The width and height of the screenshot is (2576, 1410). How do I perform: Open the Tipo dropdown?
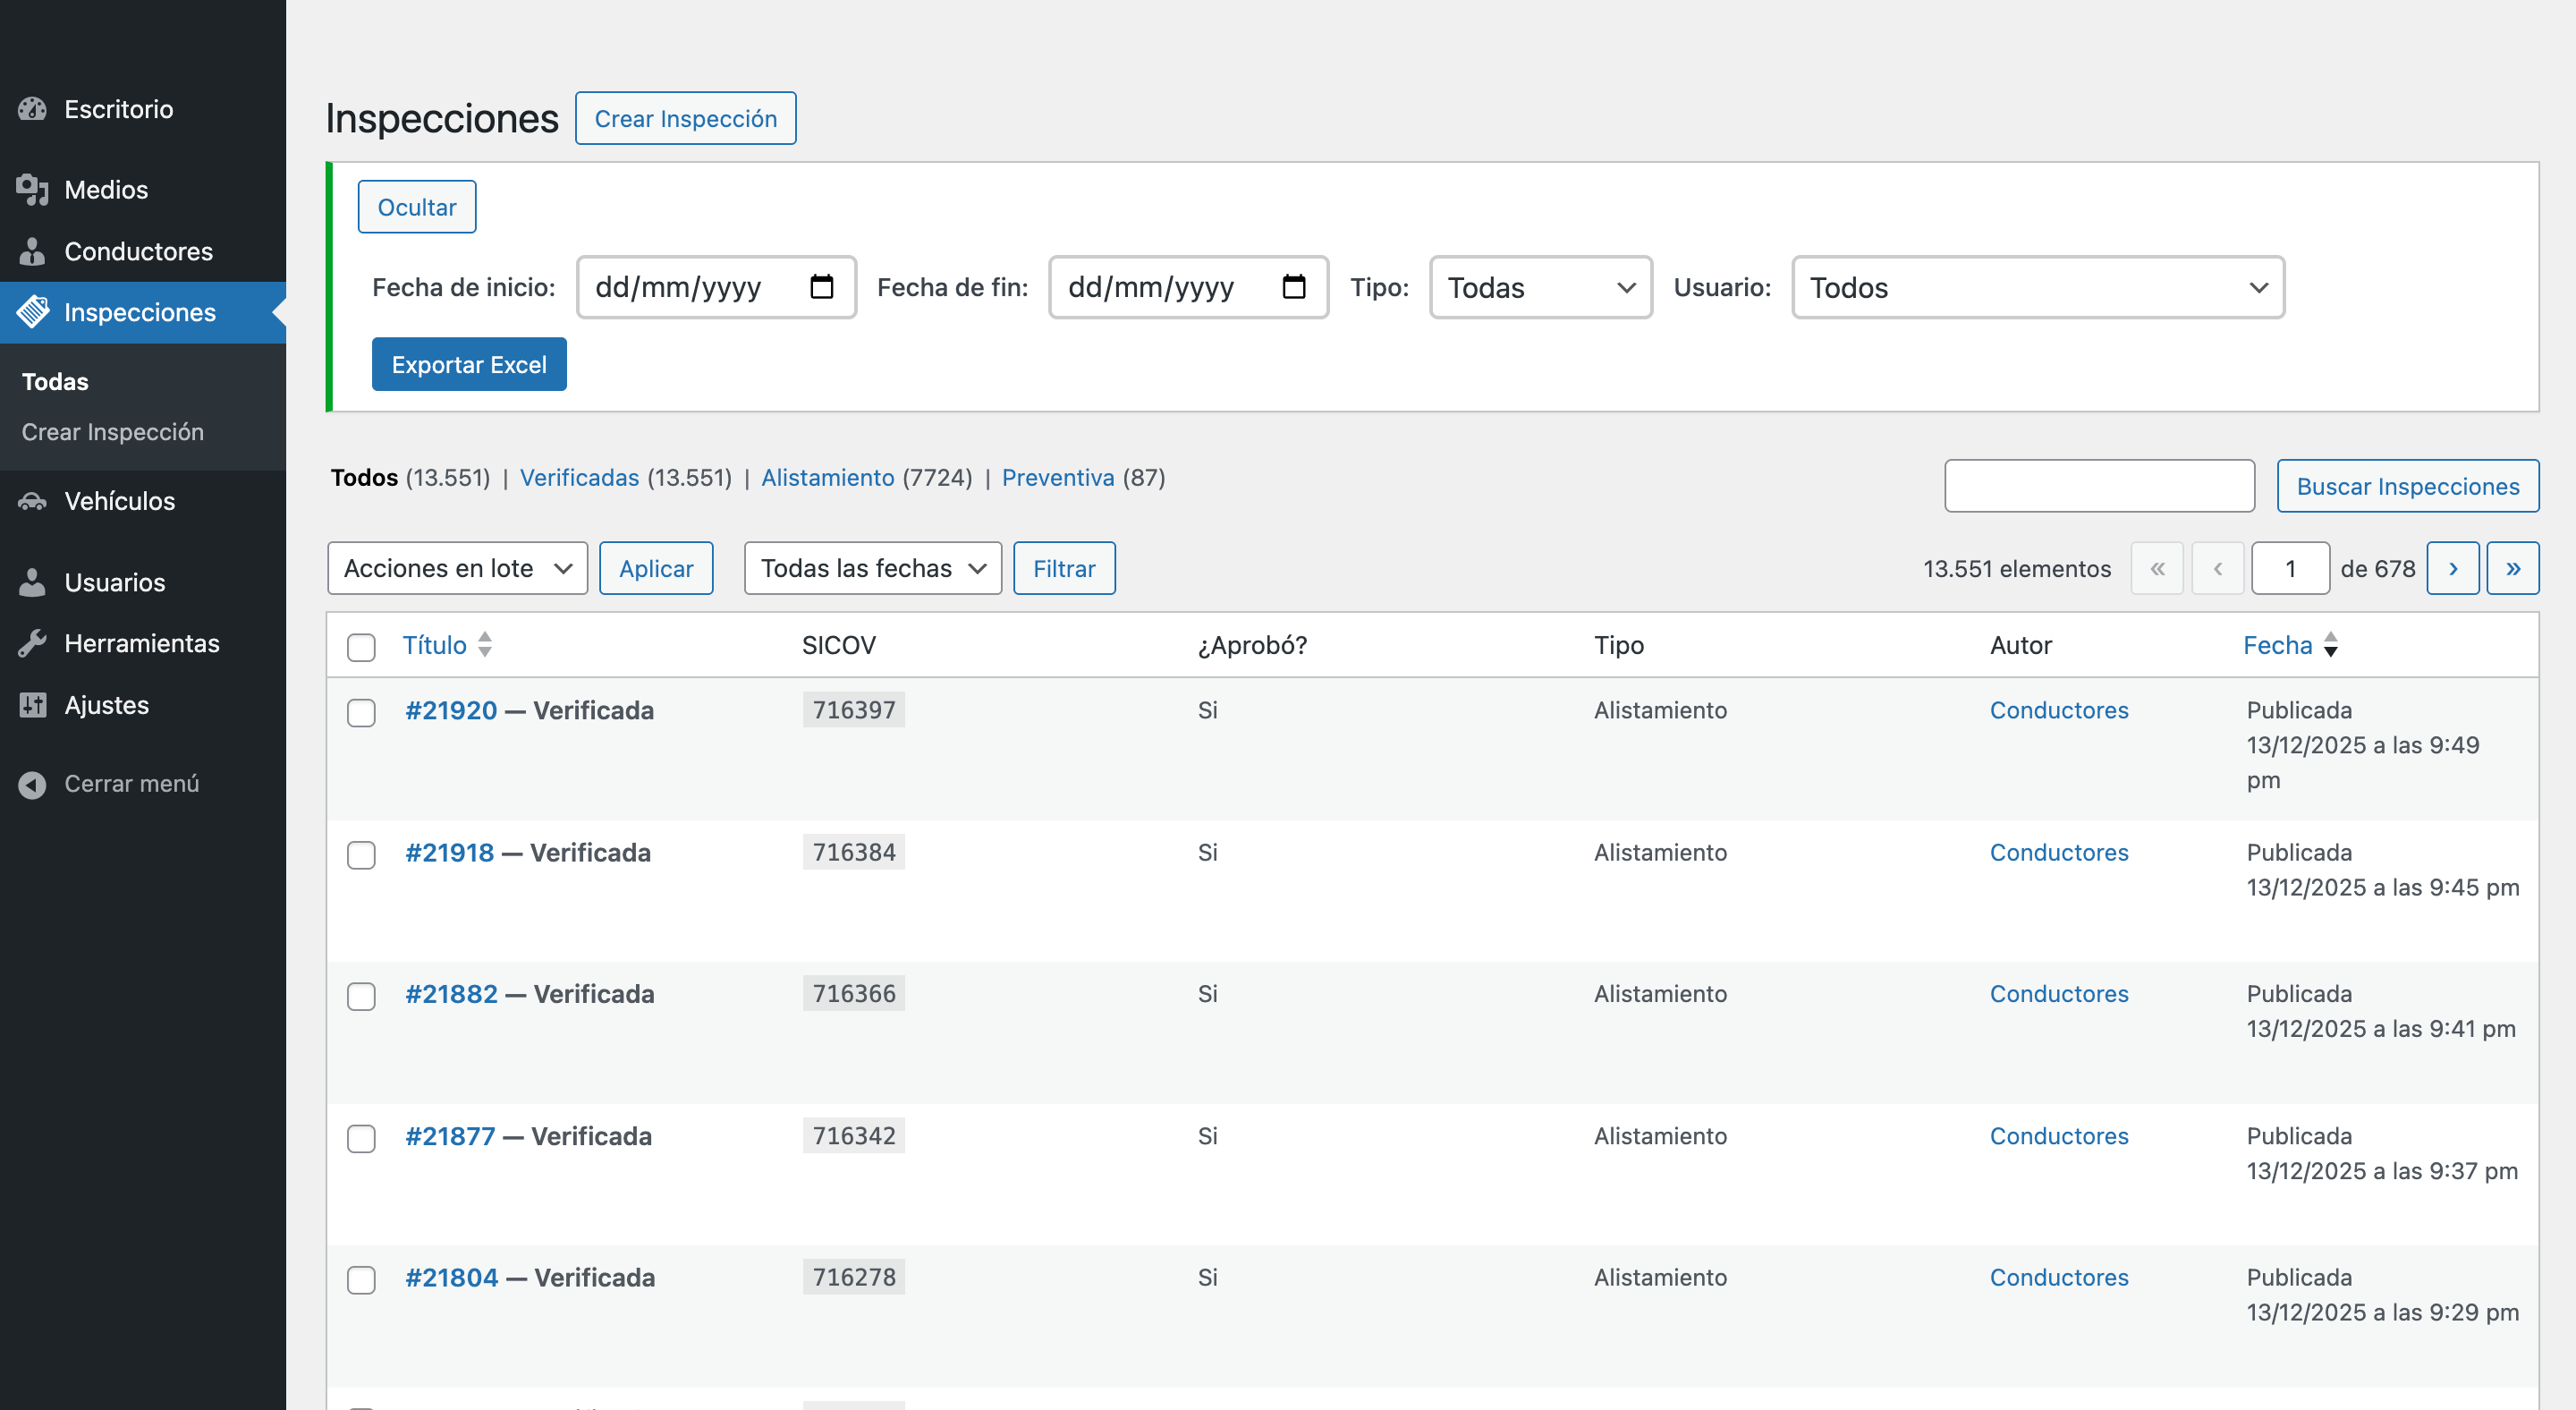pos(1540,287)
